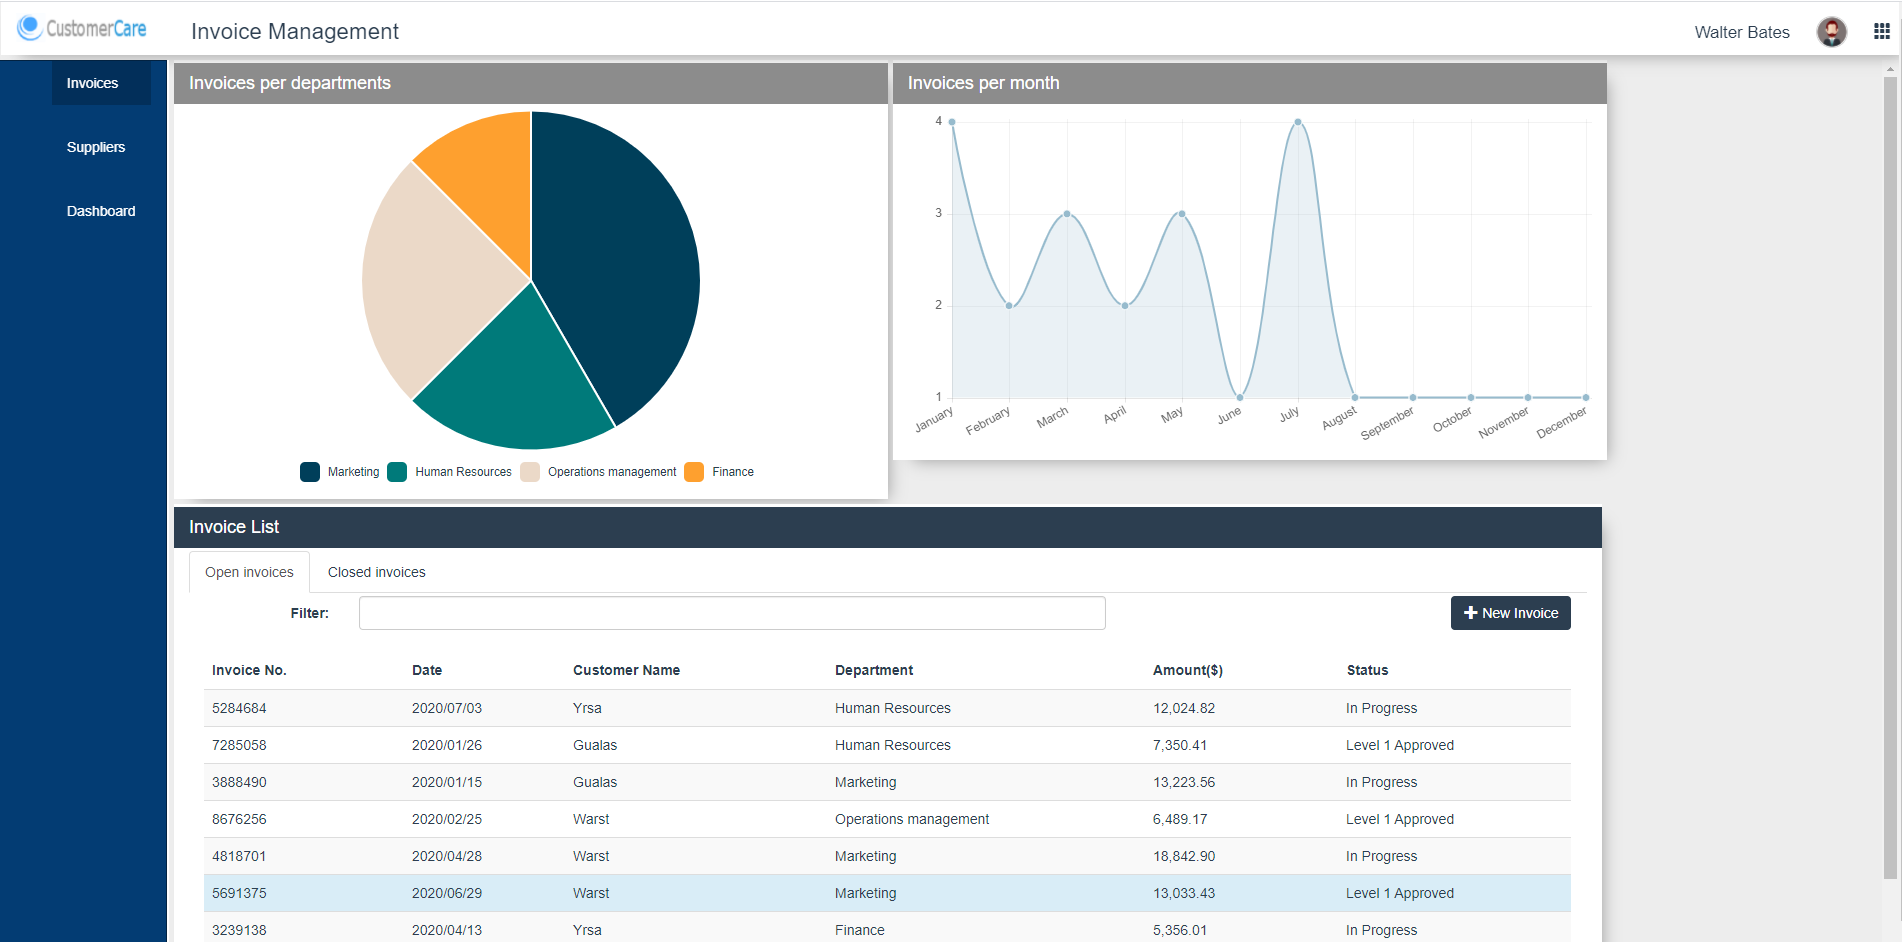Sort by the Invoice No. column header
This screenshot has height=942, width=1902.
(249, 670)
